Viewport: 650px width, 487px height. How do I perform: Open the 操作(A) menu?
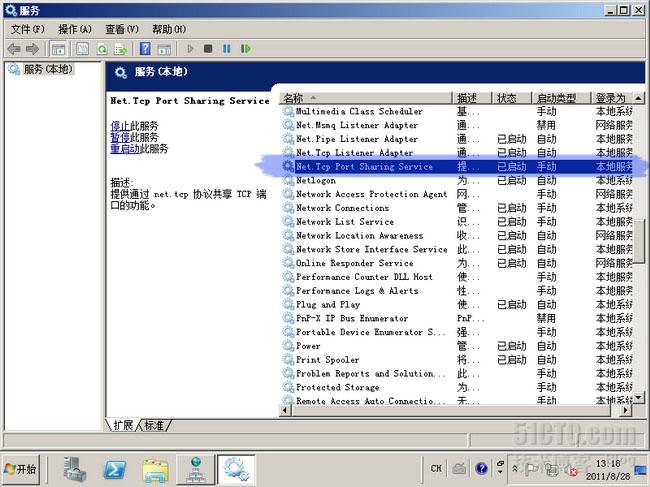pyautogui.click(x=75, y=29)
